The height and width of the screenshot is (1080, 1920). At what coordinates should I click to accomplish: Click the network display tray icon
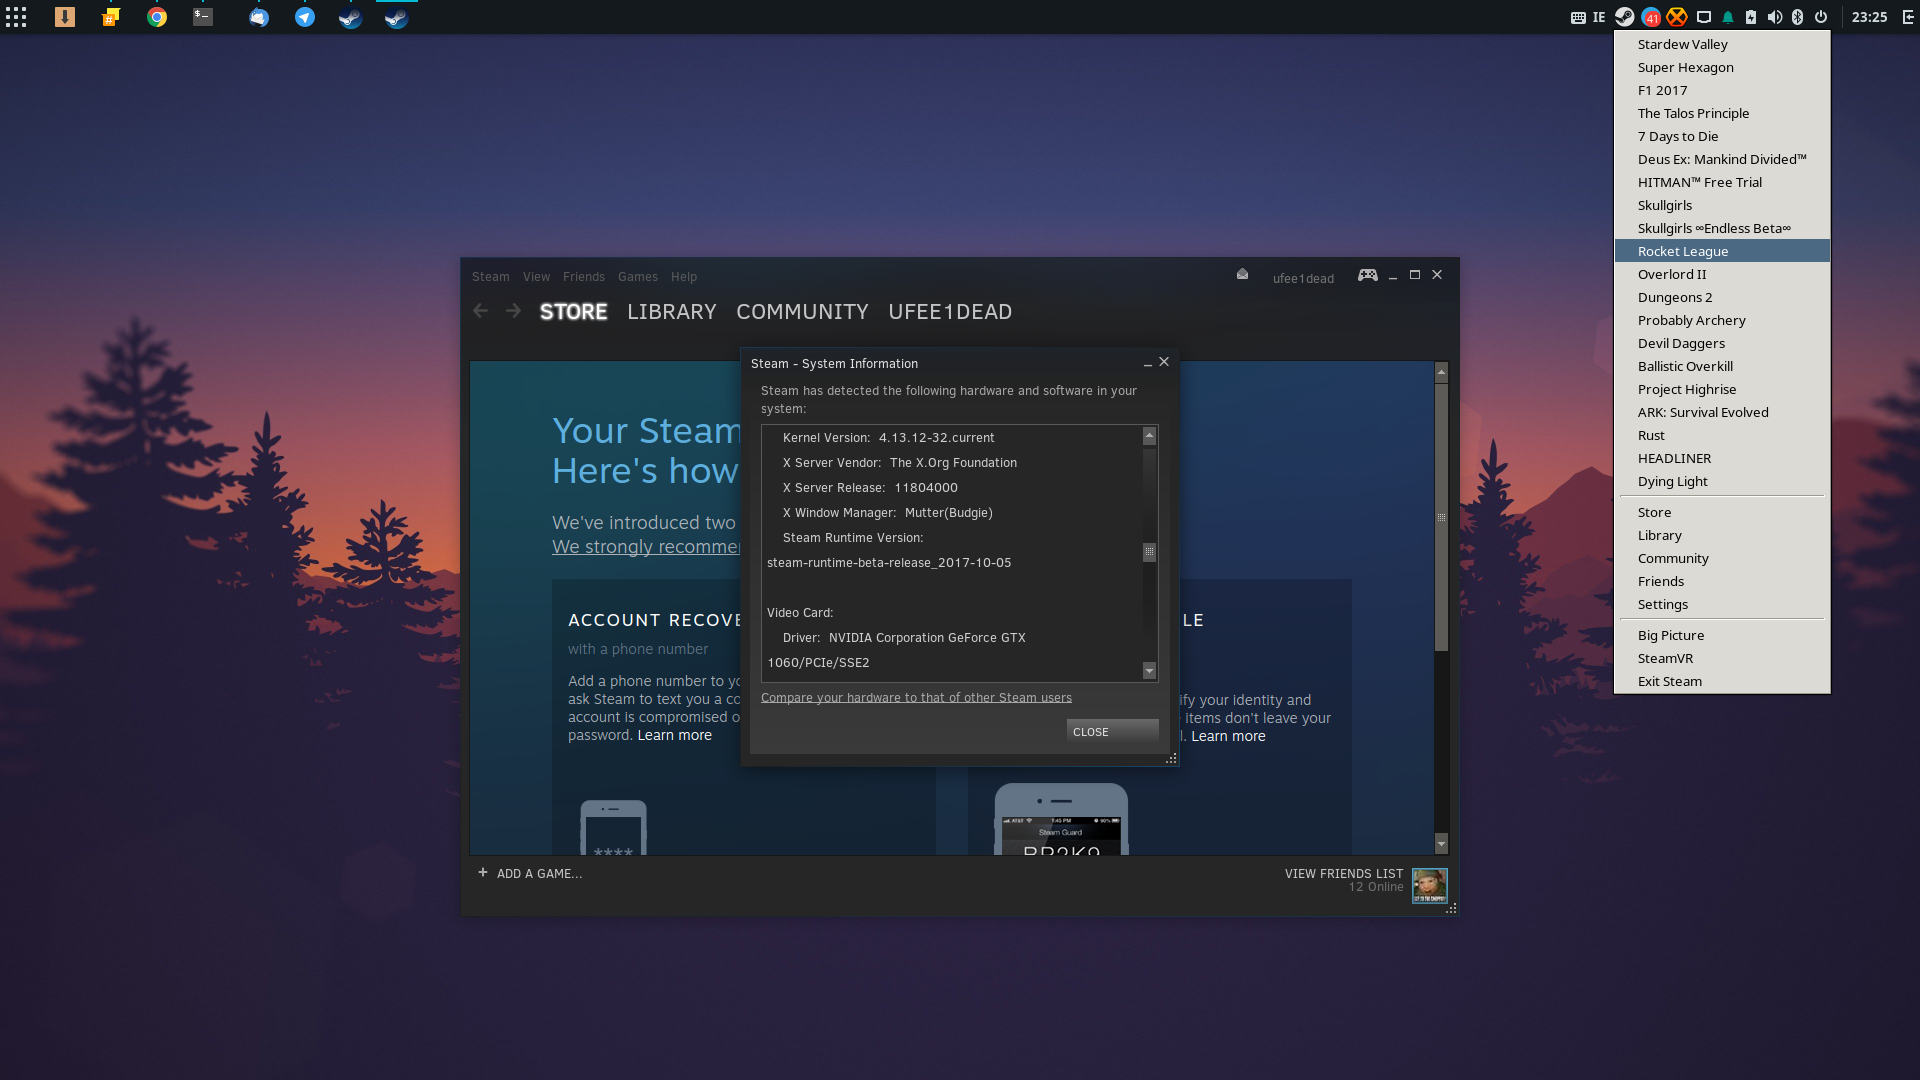click(x=1704, y=17)
